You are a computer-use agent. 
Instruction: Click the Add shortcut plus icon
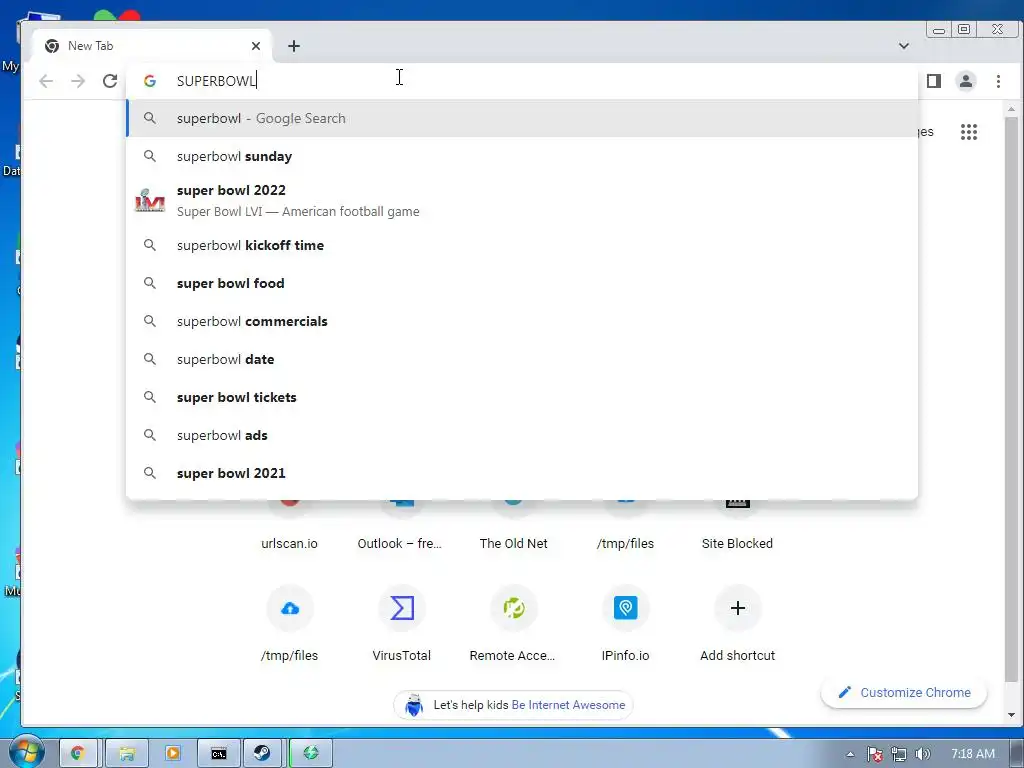(738, 609)
